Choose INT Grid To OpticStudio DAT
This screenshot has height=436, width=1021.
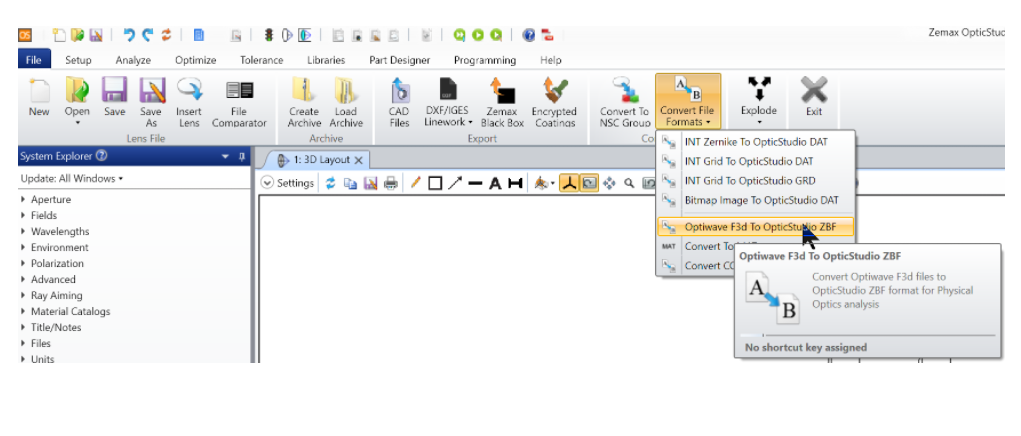(x=755, y=161)
